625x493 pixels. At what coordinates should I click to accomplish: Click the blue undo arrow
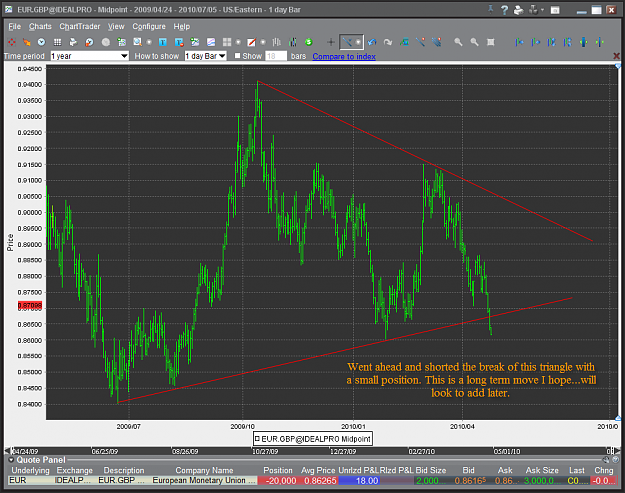[372, 42]
